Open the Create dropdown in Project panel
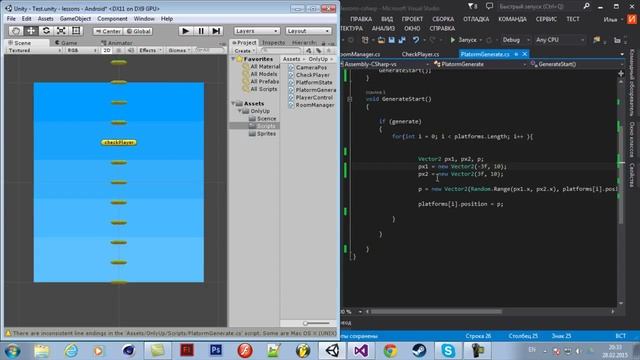The image size is (640, 360). (x=244, y=51)
